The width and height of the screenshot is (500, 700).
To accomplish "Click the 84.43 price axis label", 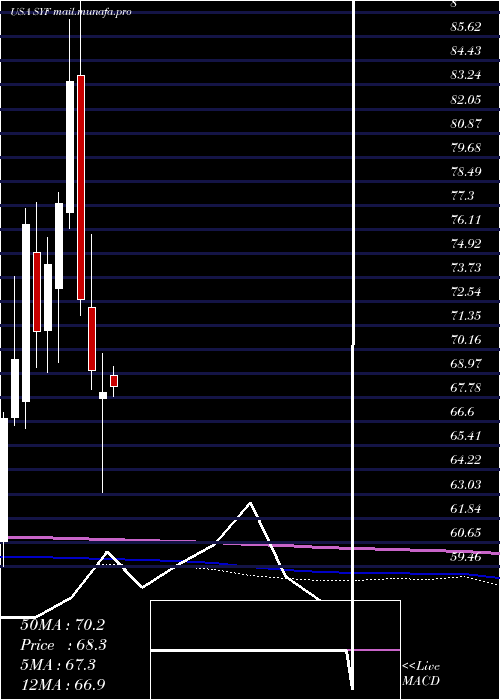I will click(x=466, y=51).
